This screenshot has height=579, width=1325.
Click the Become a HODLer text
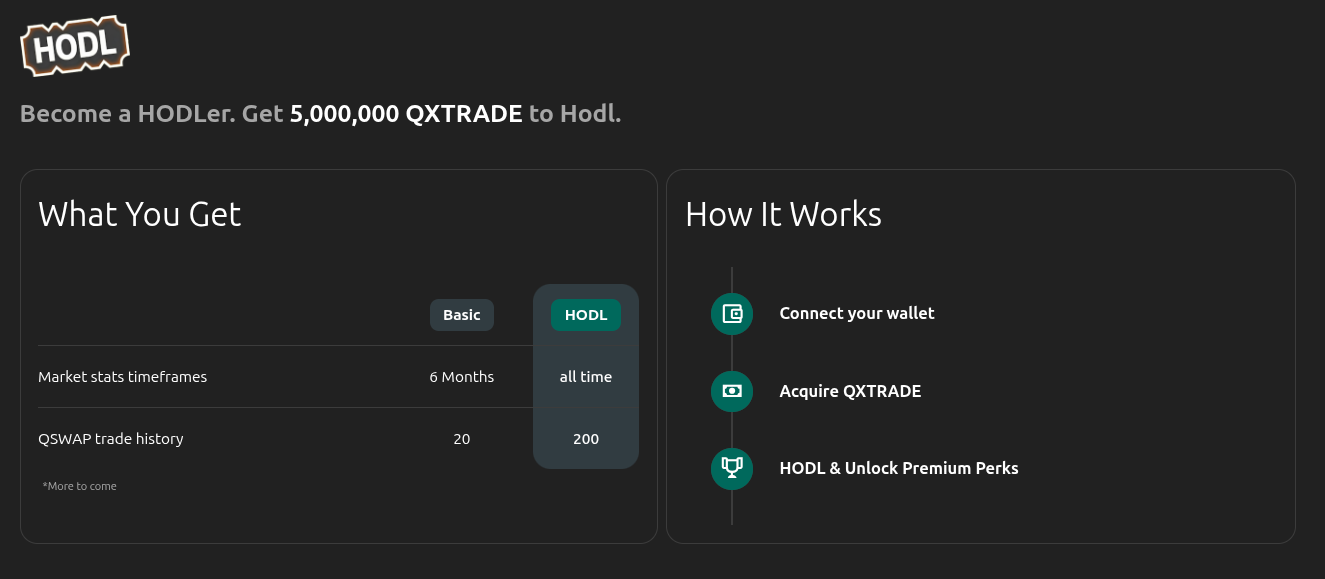127,114
